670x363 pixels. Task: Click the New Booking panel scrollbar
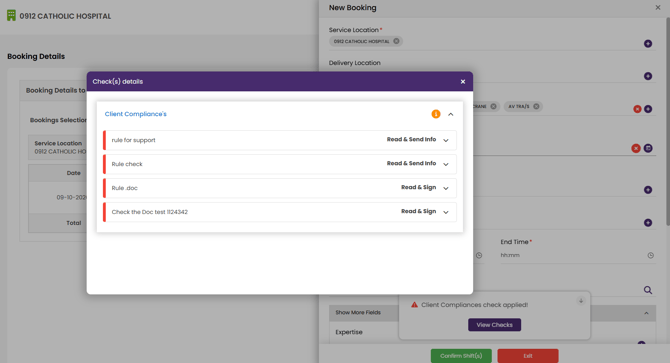click(x=667, y=120)
